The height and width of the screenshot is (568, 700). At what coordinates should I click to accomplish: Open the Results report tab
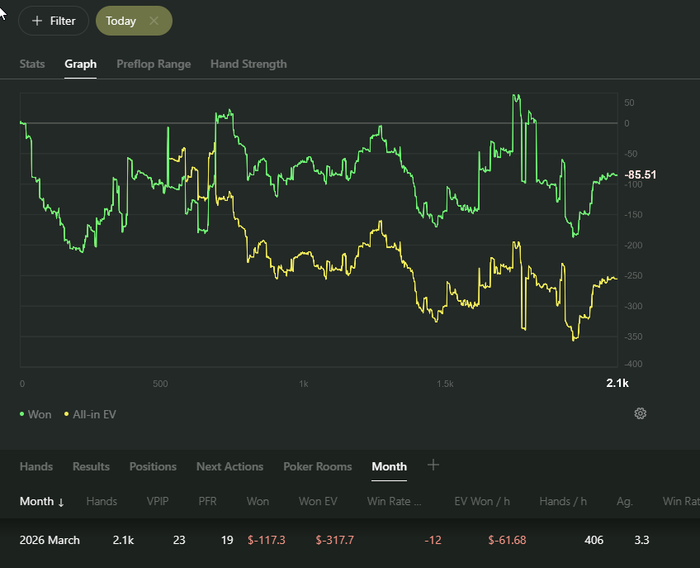point(91,467)
